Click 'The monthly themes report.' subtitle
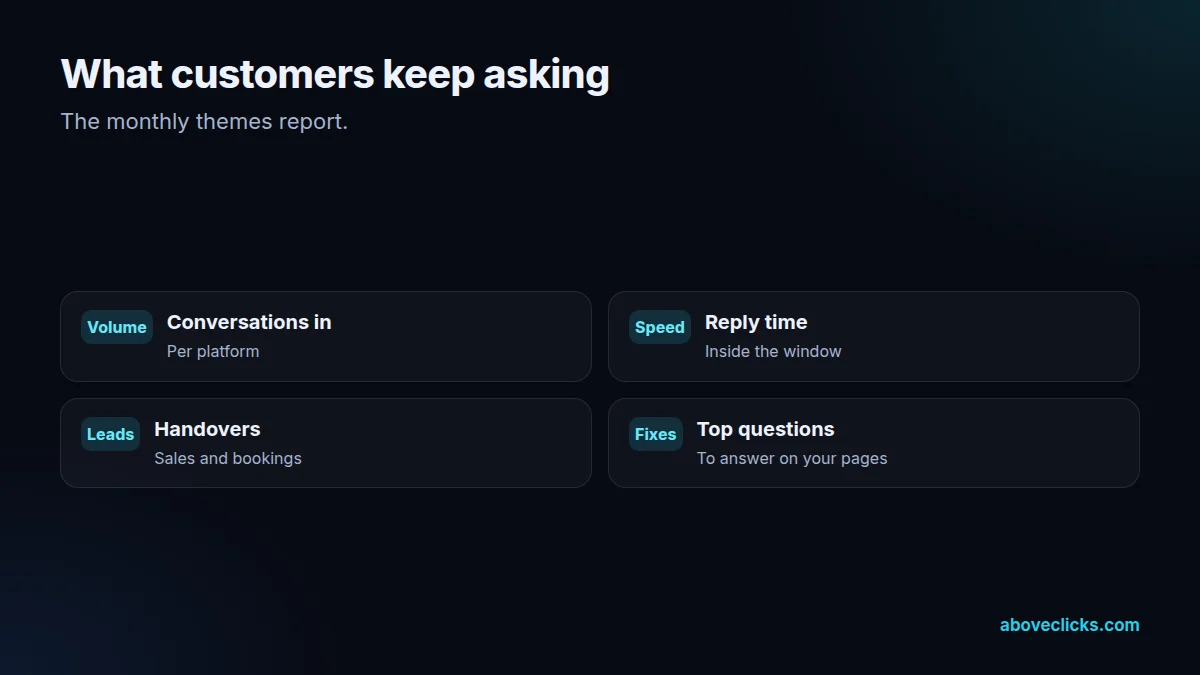1200x675 pixels. coord(204,122)
